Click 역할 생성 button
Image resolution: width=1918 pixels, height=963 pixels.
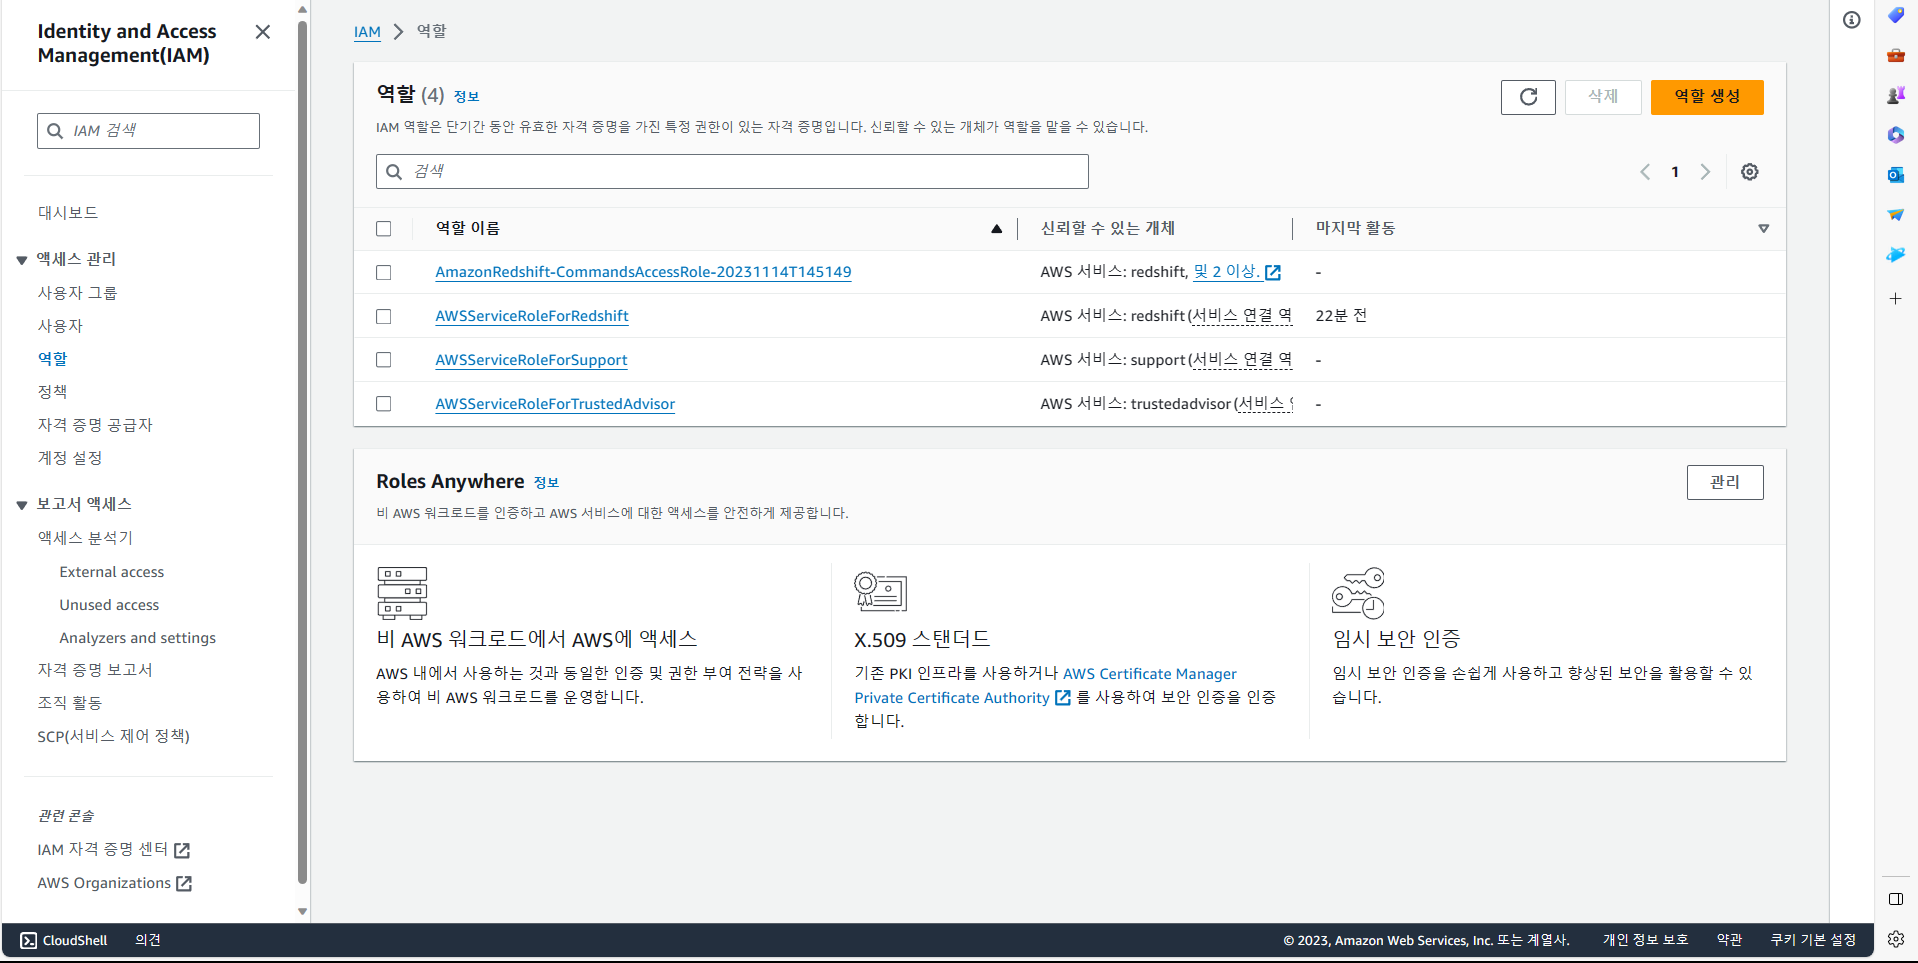[x=1707, y=97]
